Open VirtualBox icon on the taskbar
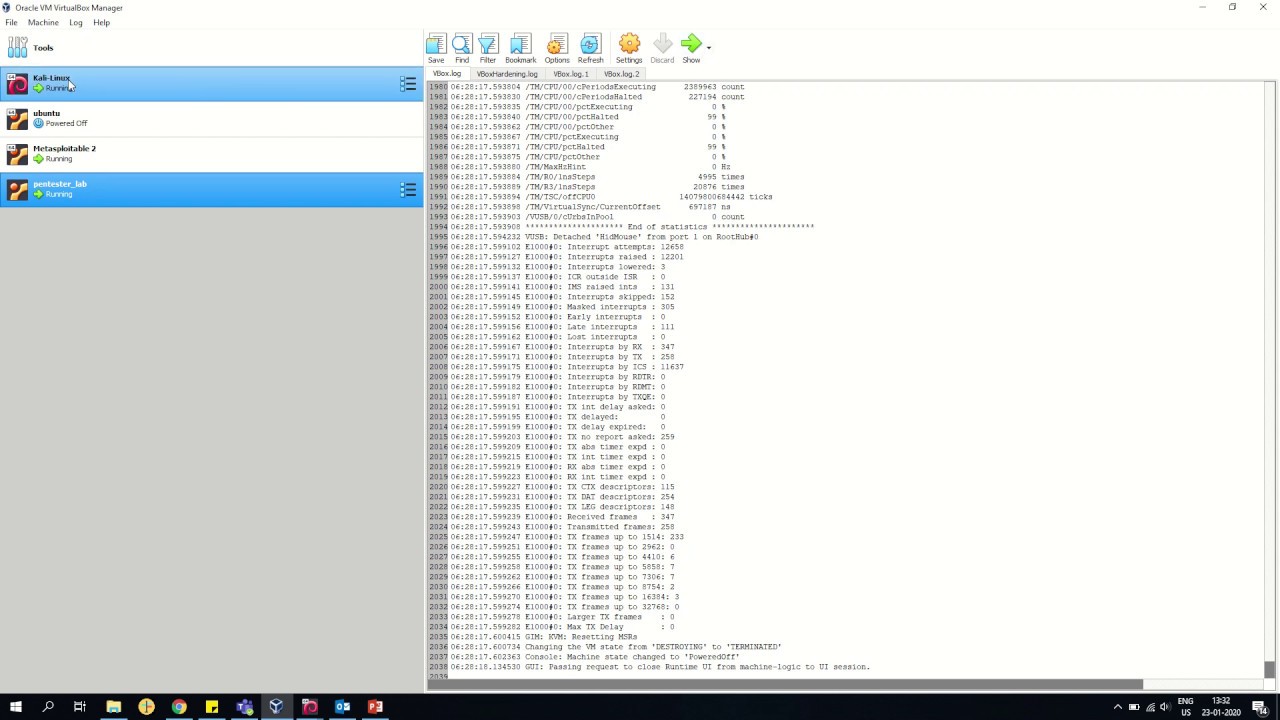Image resolution: width=1280 pixels, height=720 pixels. click(277, 707)
